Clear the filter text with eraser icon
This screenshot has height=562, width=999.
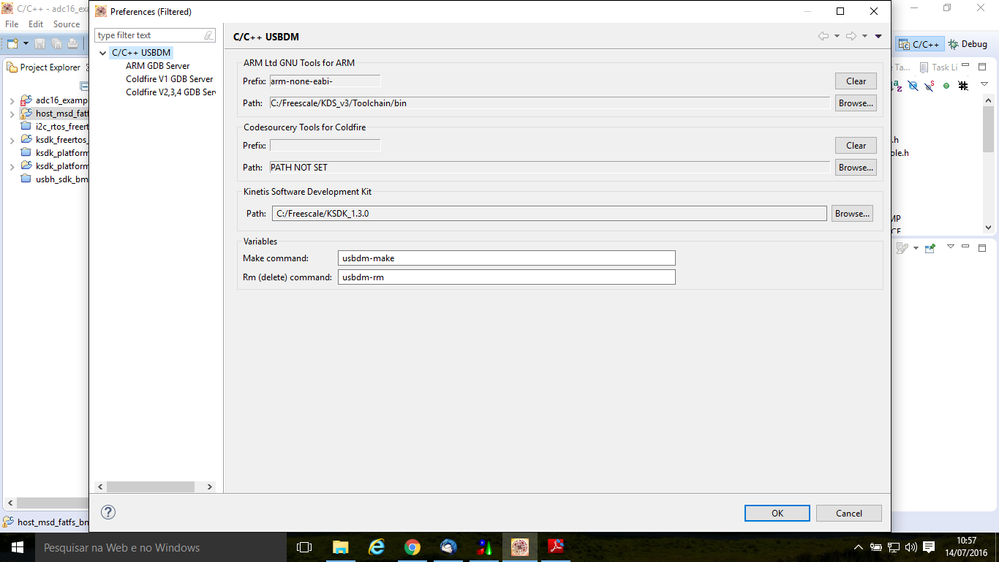coord(208,36)
